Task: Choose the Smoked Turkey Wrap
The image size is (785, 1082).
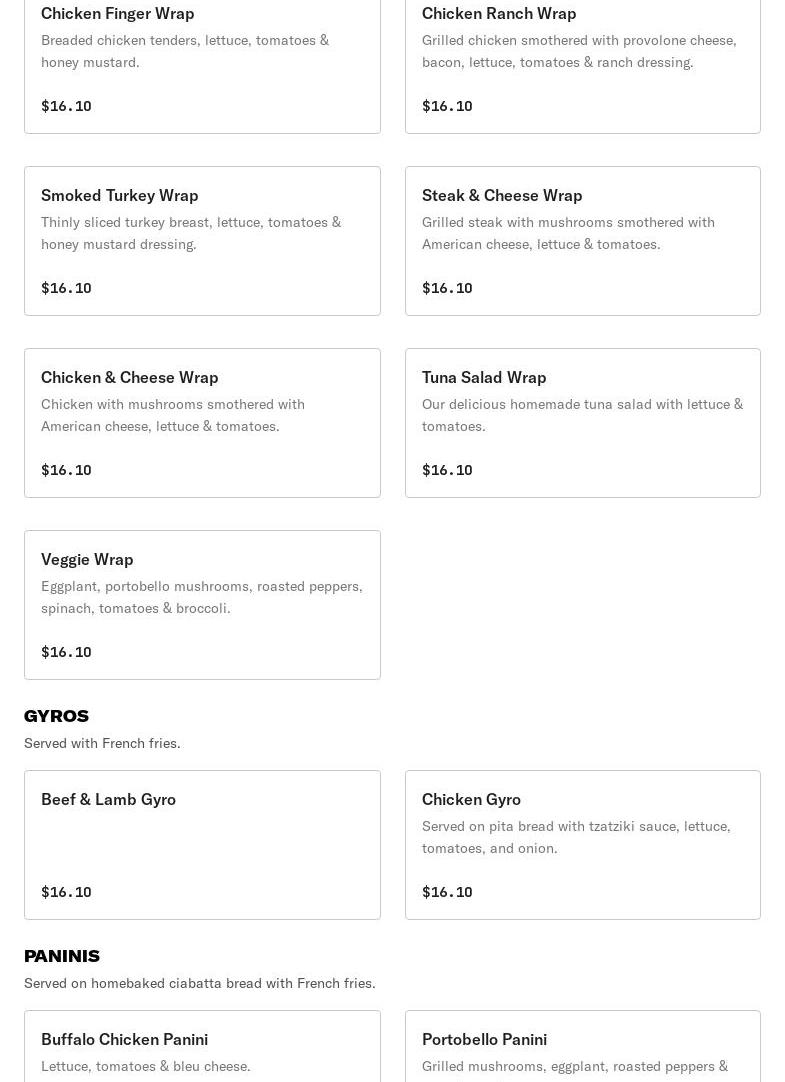Action: click(202, 241)
